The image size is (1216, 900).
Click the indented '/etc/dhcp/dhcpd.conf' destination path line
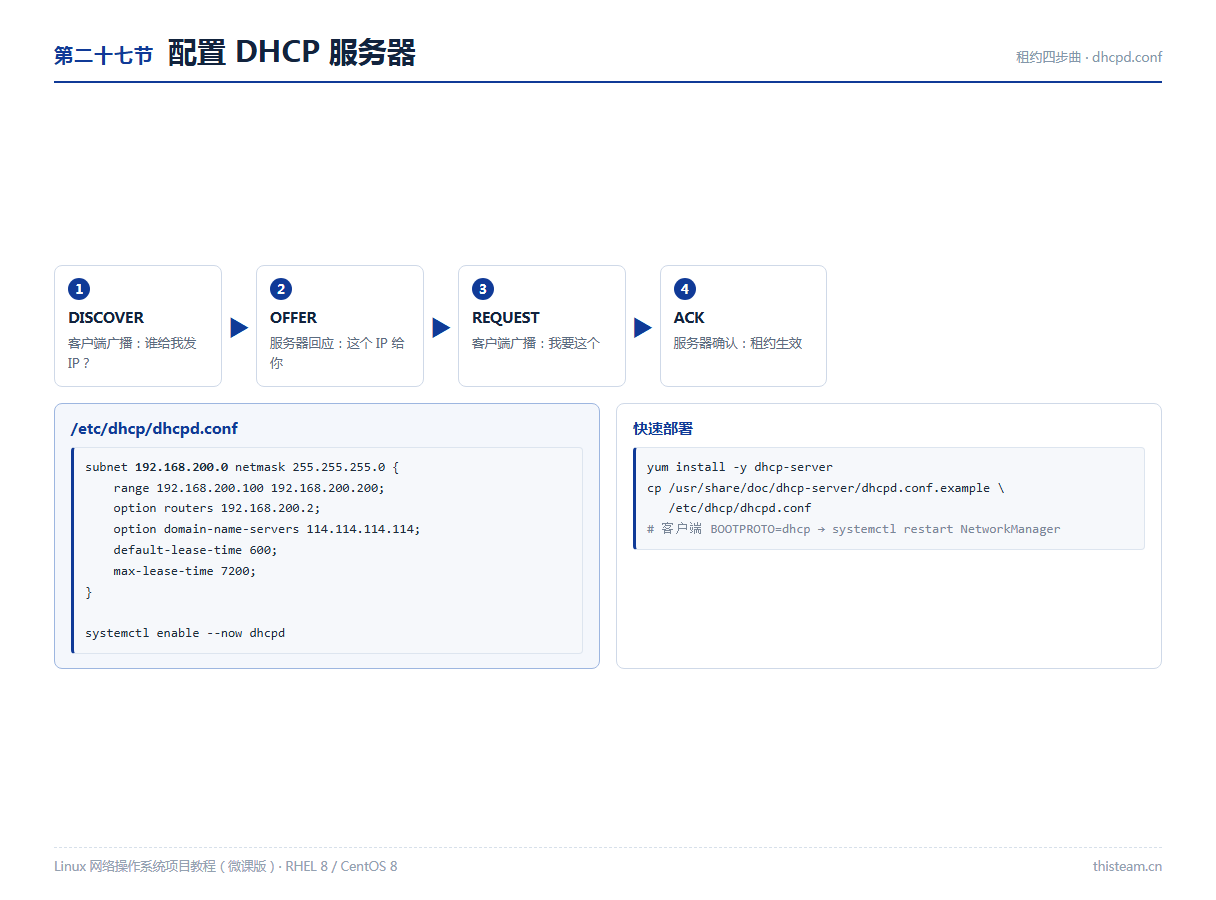pyautogui.click(x=740, y=509)
